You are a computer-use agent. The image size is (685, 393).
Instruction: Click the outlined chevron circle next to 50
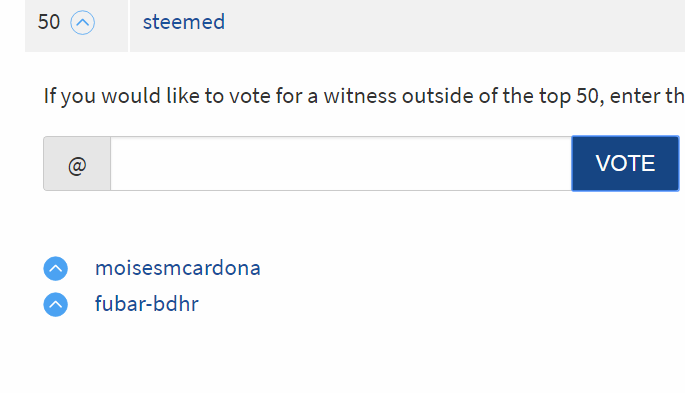[83, 22]
